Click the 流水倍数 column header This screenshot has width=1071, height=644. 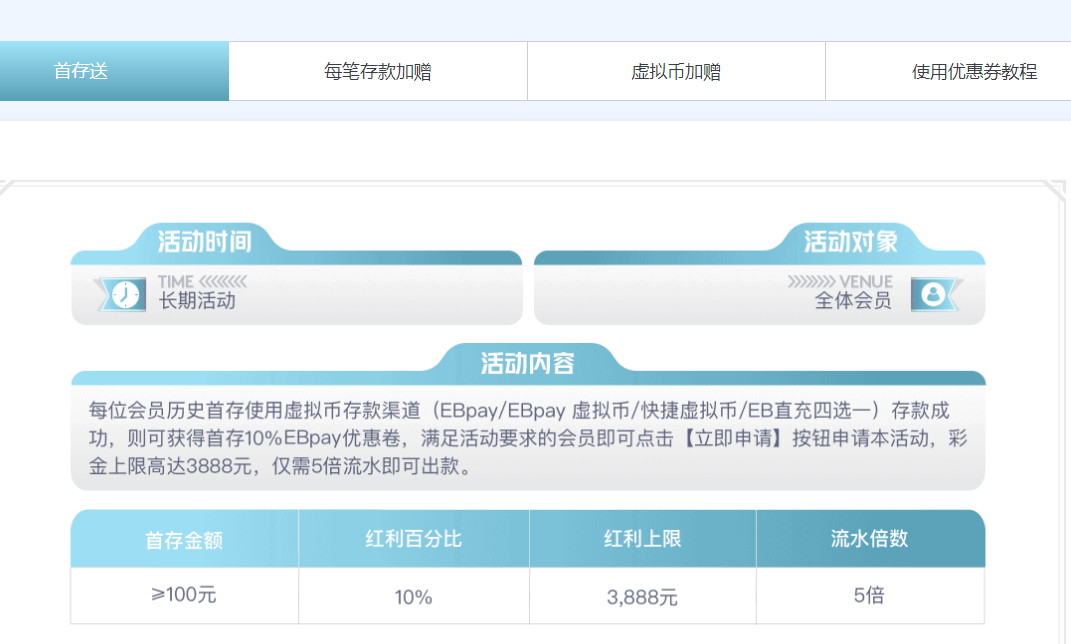870,538
